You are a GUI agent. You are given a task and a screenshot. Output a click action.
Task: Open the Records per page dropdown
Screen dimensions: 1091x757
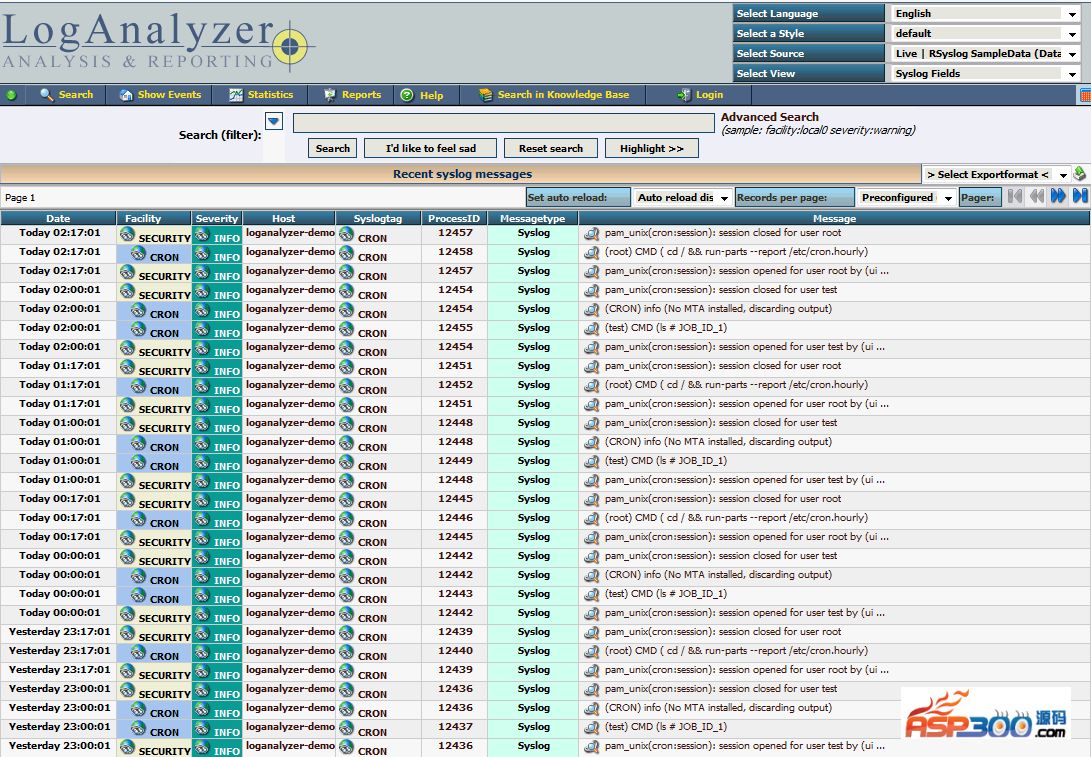point(907,197)
